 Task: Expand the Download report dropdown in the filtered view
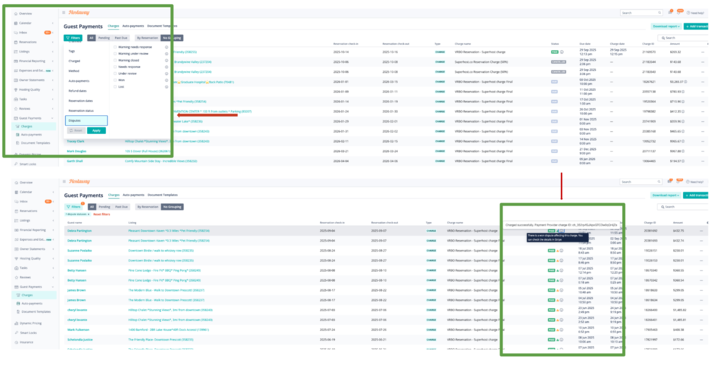pyautogui.click(x=666, y=195)
